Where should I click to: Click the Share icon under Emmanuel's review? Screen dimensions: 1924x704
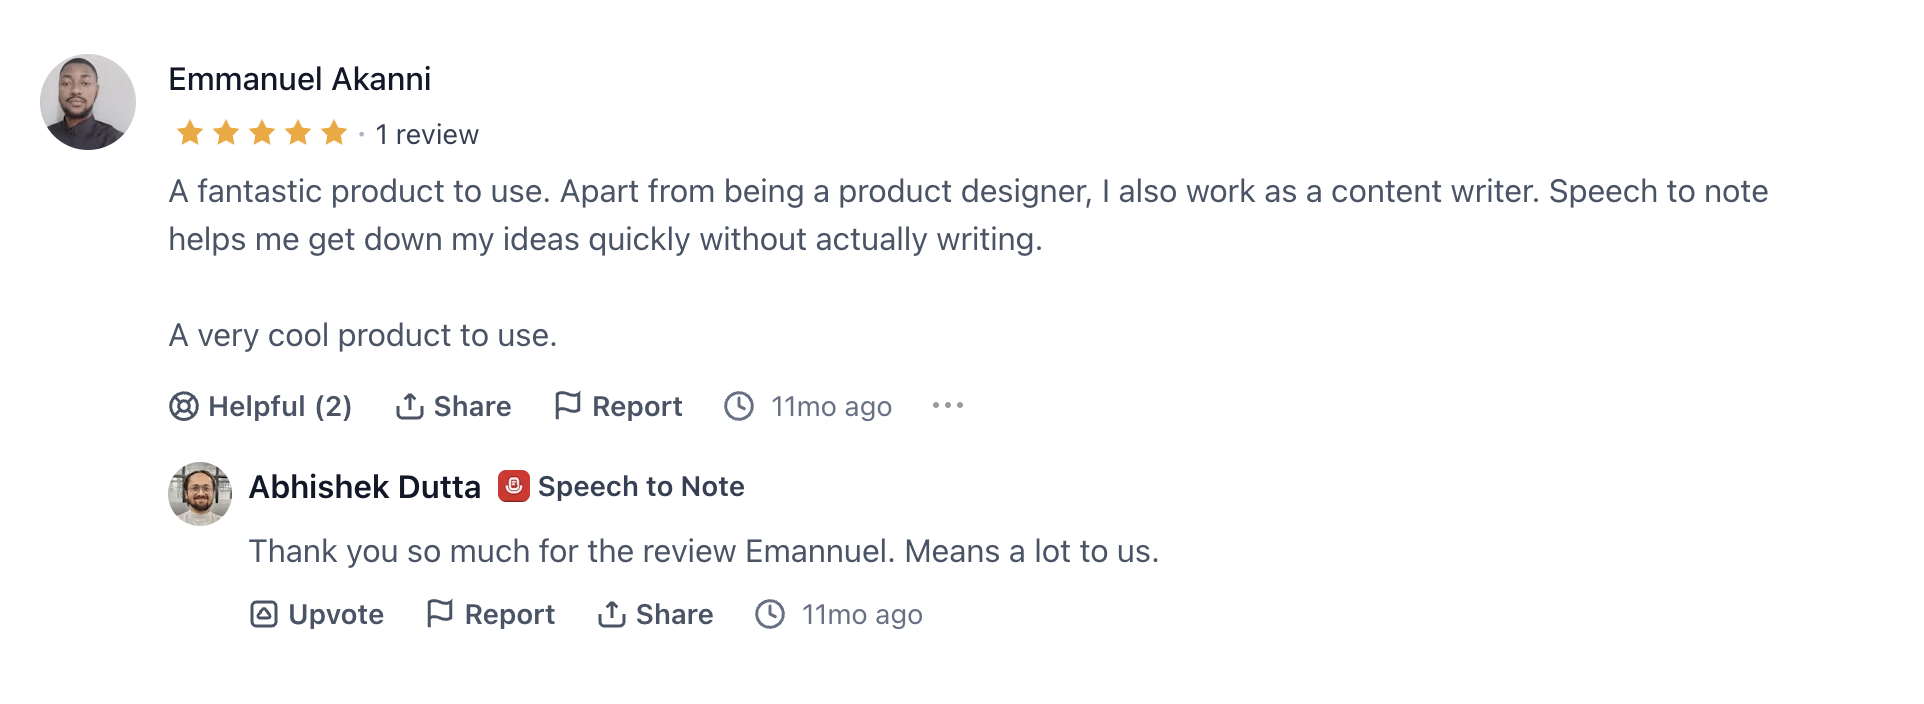(409, 406)
